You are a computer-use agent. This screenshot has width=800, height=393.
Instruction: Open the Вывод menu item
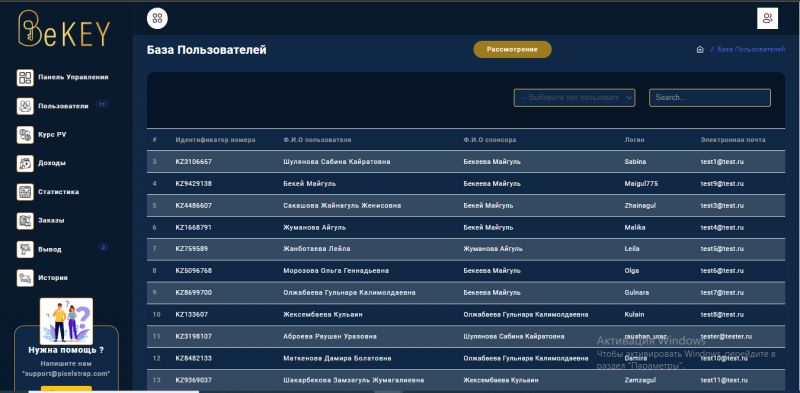tap(49, 250)
